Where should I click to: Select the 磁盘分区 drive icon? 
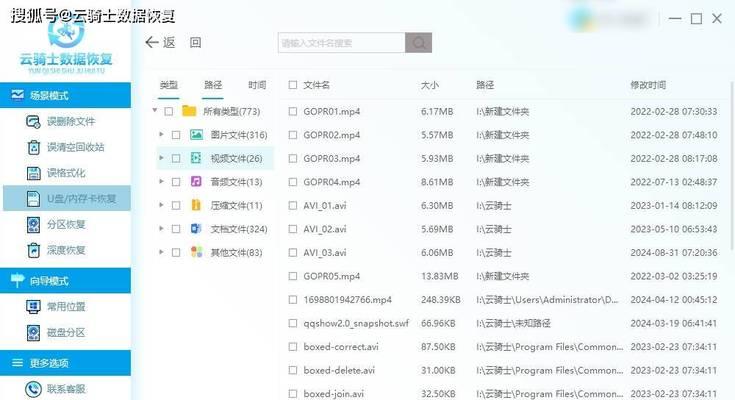coord(33,333)
